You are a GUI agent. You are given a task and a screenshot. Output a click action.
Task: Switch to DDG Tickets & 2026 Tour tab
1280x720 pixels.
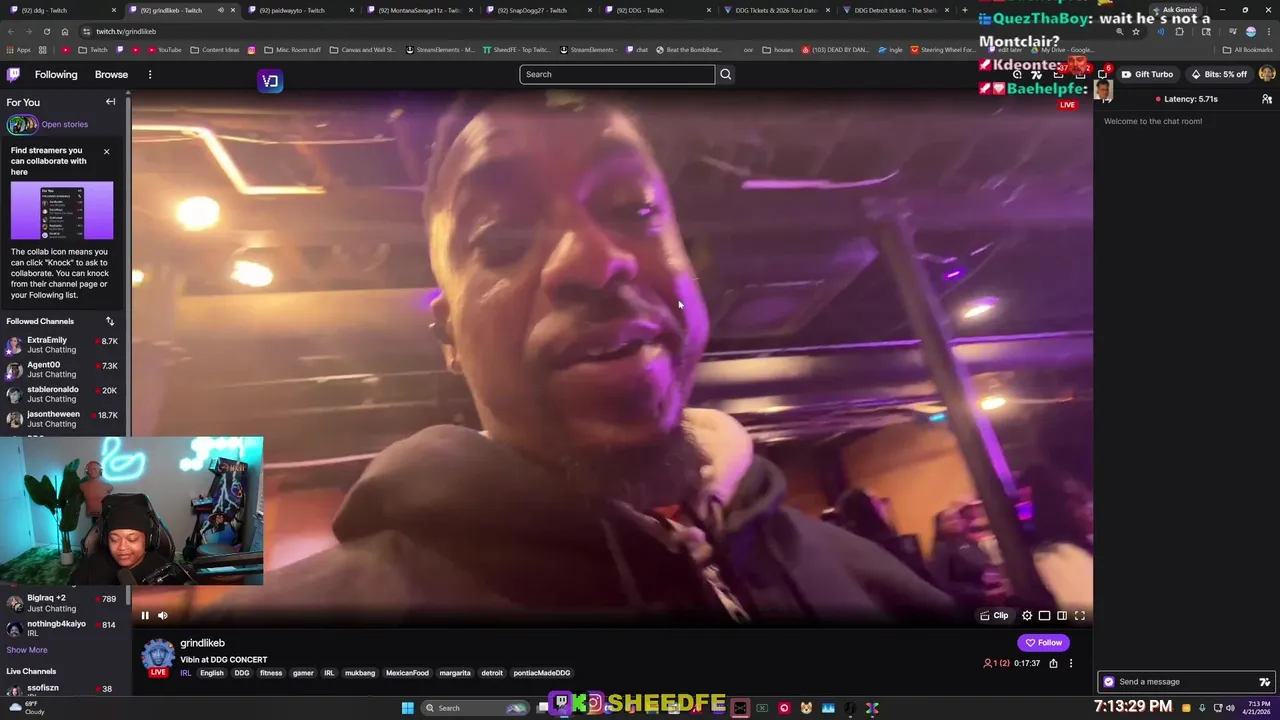[x=775, y=10]
